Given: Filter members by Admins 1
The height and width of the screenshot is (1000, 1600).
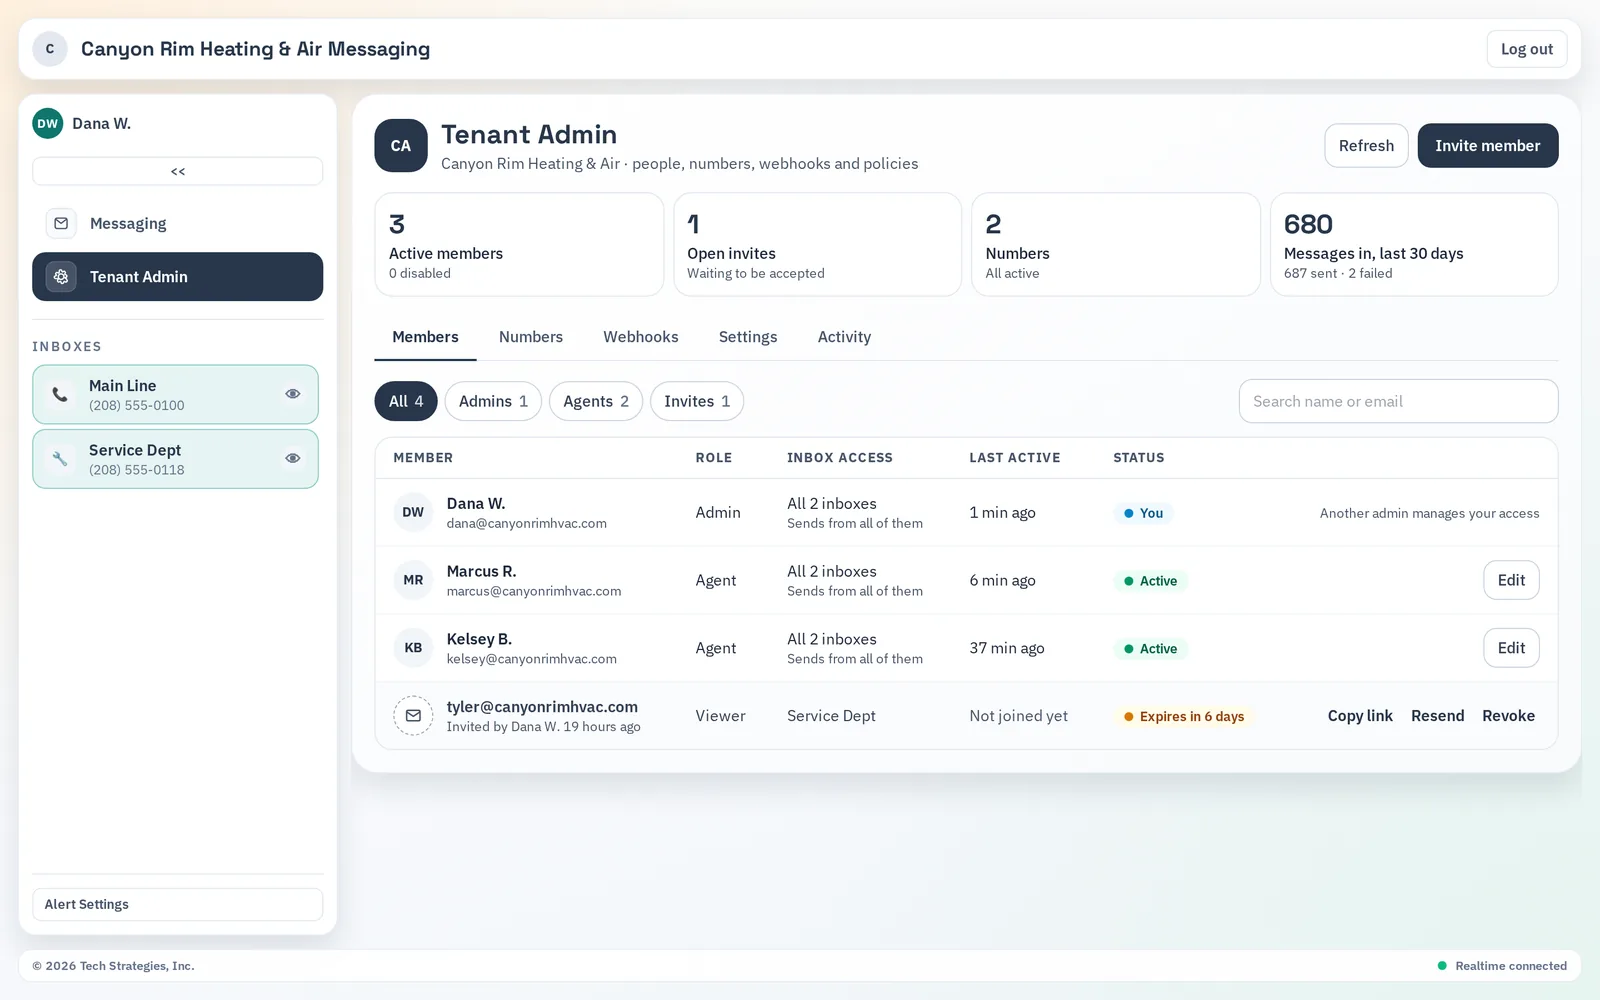Looking at the screenshot, I should (x=493, y=401).
